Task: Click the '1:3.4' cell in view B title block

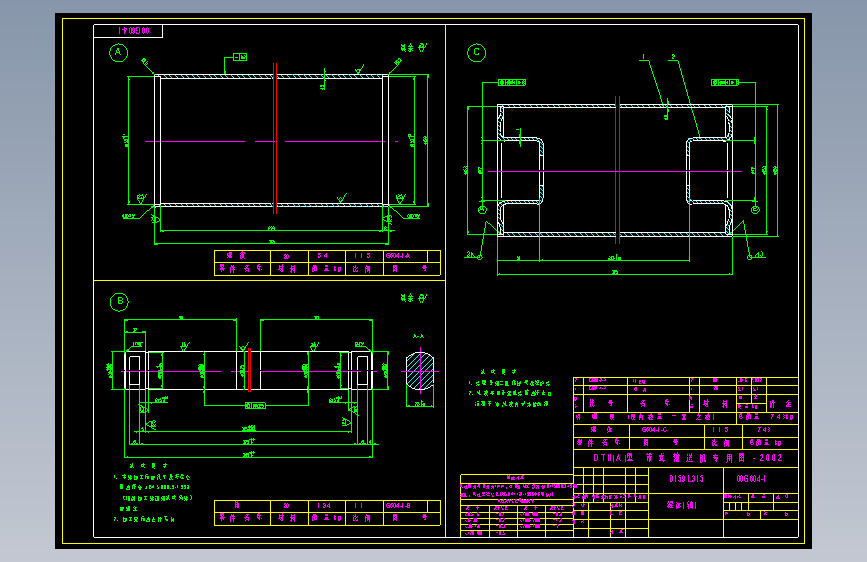Action: coord(326,506)
